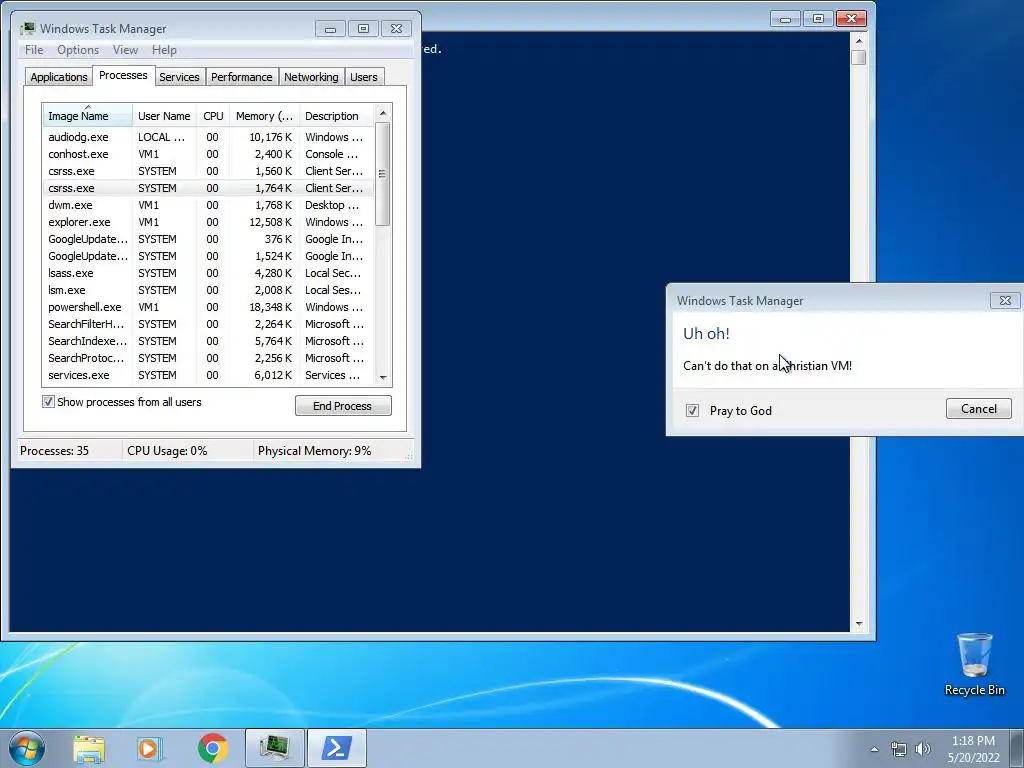Open the Options menu in Task Manager
The height and width of the screenshot is (768, 1024).
[78, 50]
